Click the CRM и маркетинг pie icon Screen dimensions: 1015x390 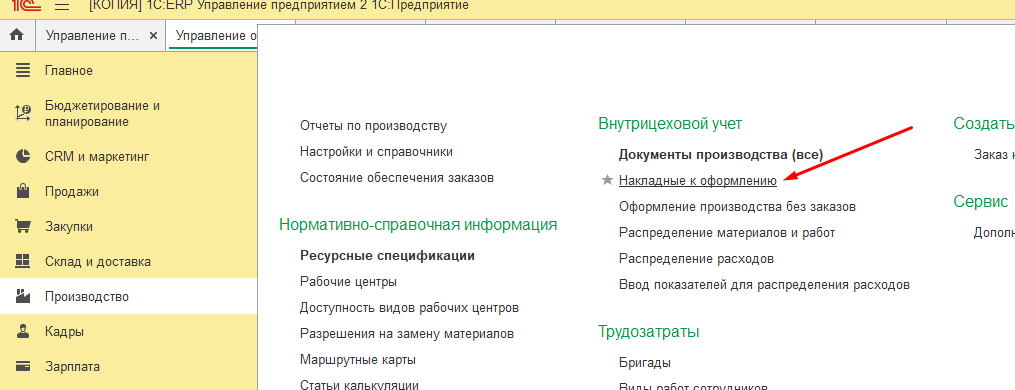click(x=23, y=157)
